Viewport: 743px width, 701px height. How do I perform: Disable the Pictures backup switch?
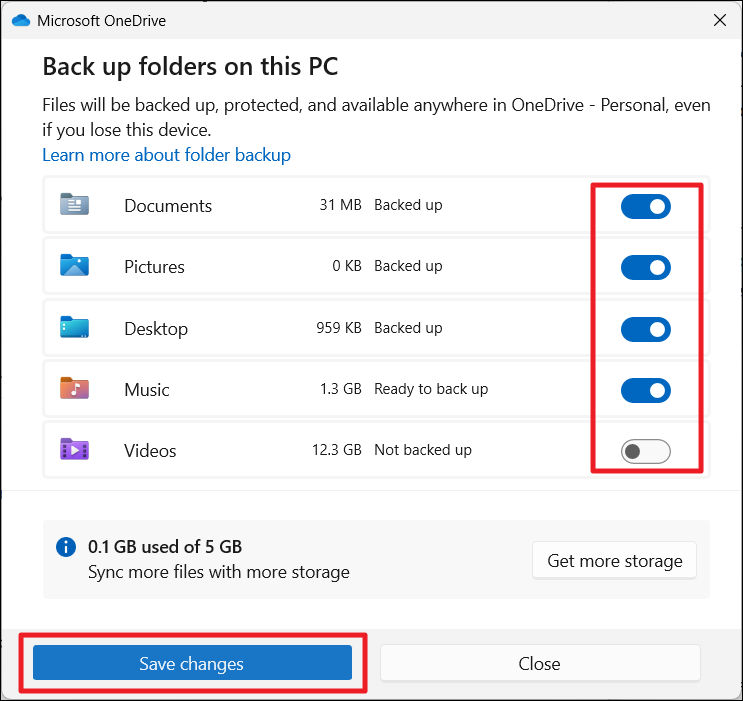point(645,268)
